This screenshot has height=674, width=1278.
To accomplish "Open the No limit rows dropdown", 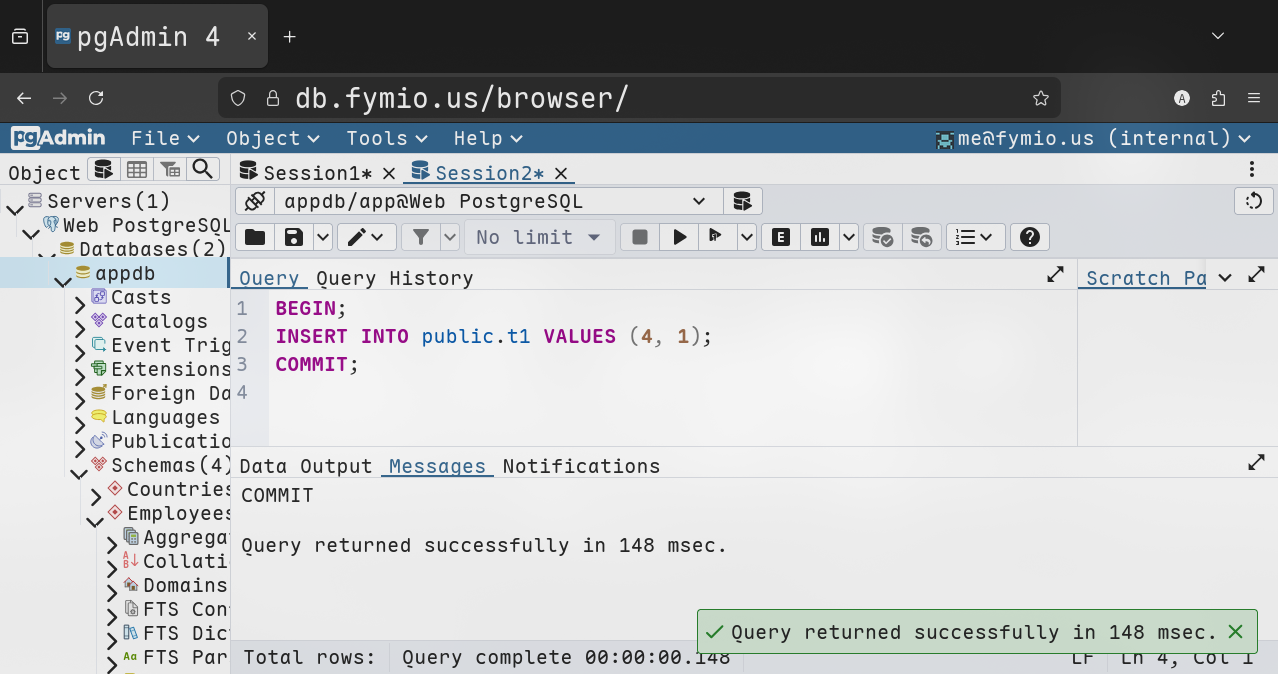I will 539,237.
